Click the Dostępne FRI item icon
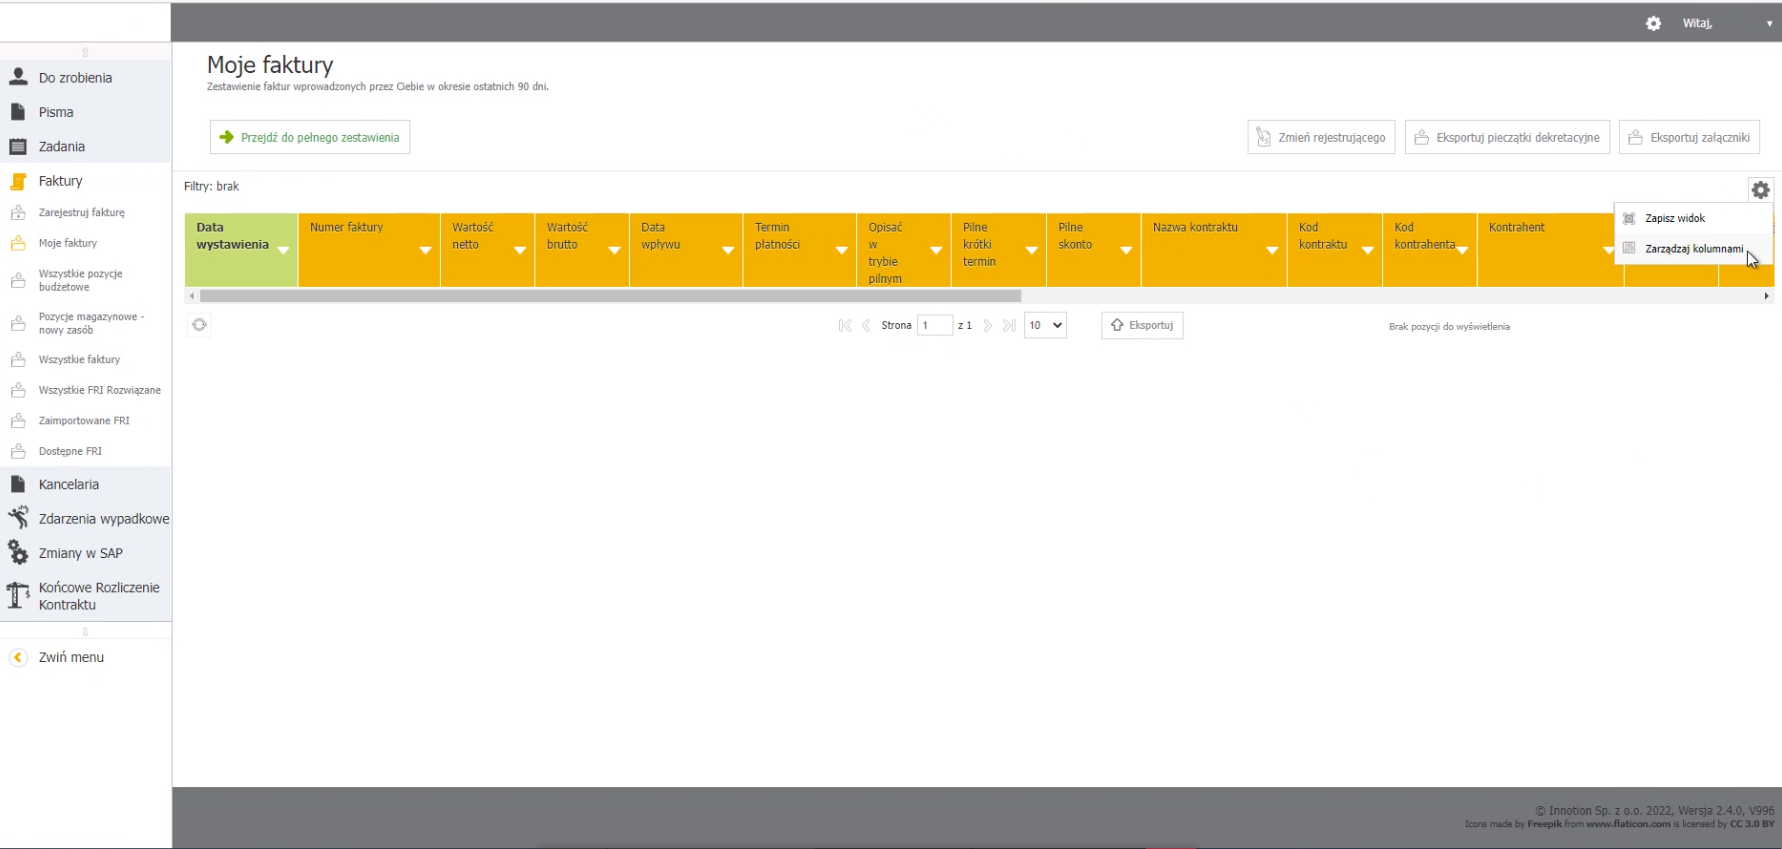The height and width of the screenshot is (849, 1782). [18, 451]
